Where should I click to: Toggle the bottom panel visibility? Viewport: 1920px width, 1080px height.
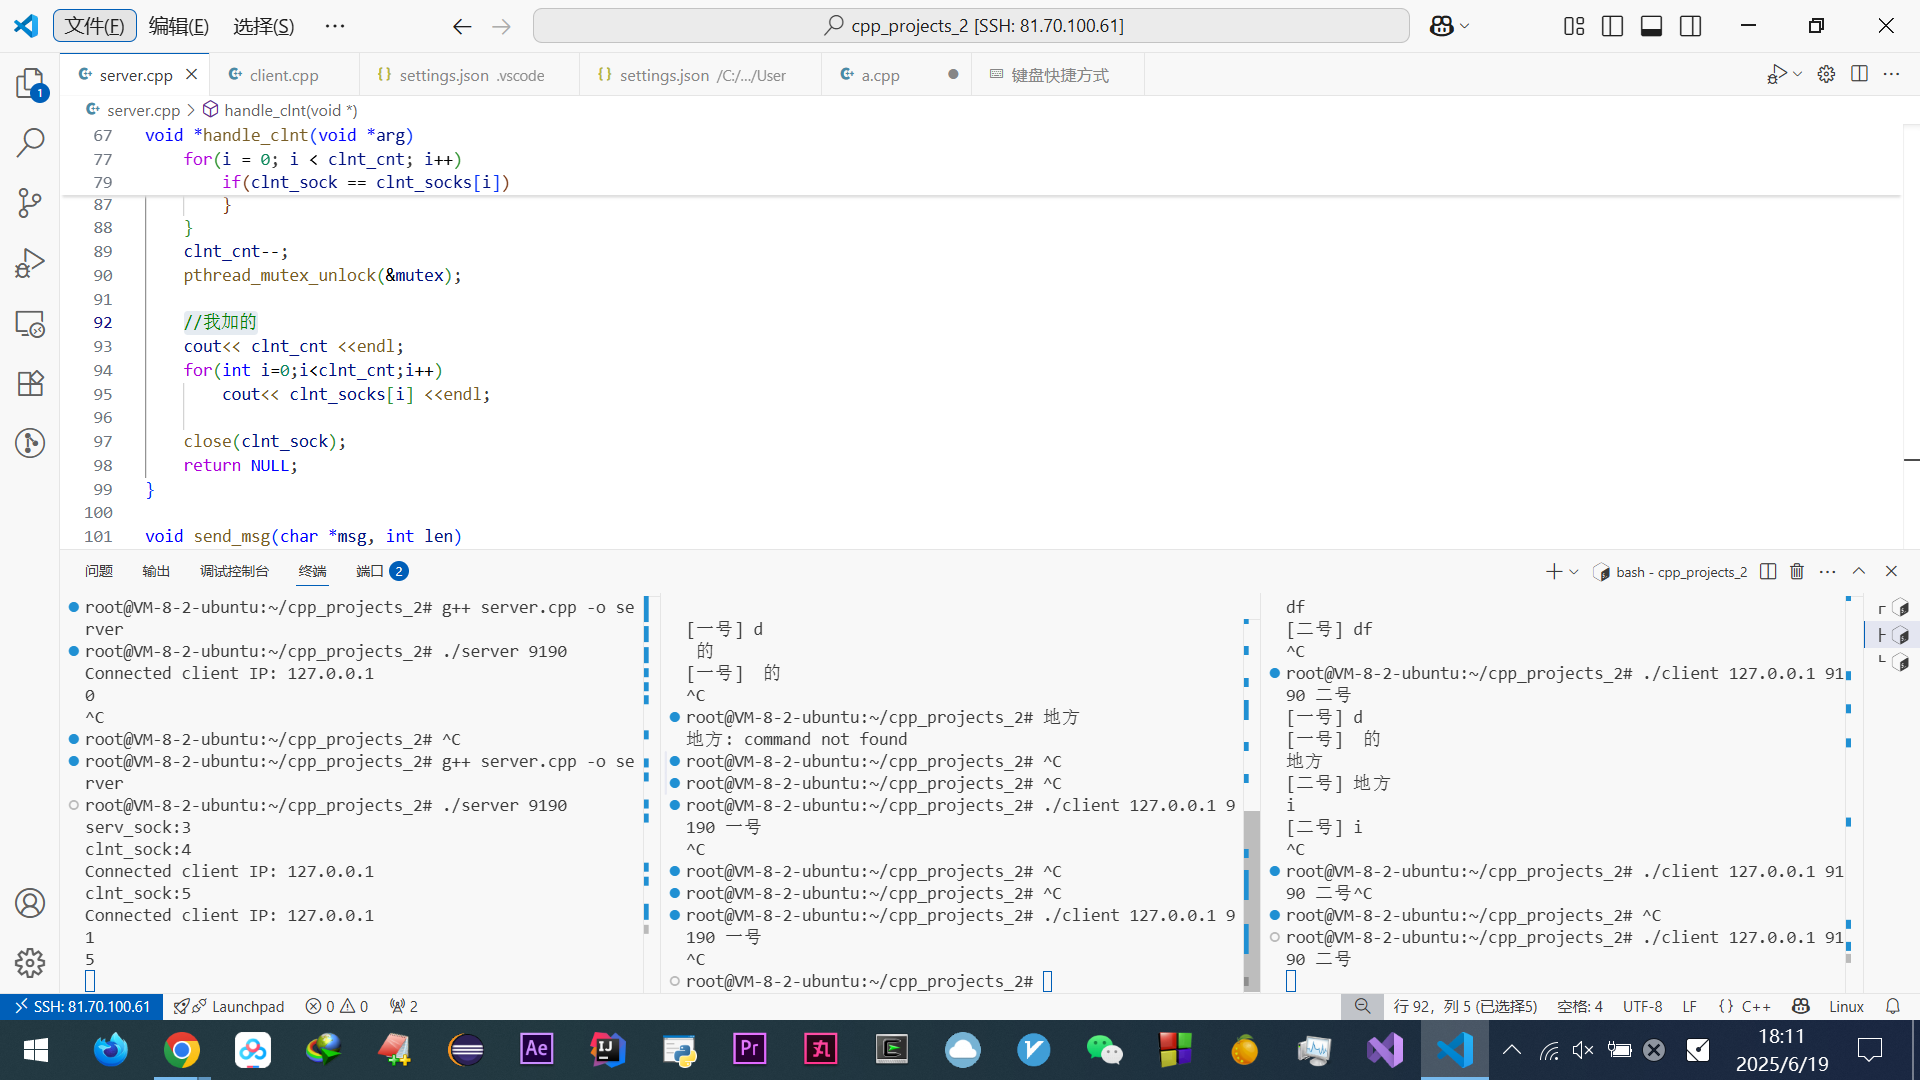pyautogui.click(x=1651, y=26)
